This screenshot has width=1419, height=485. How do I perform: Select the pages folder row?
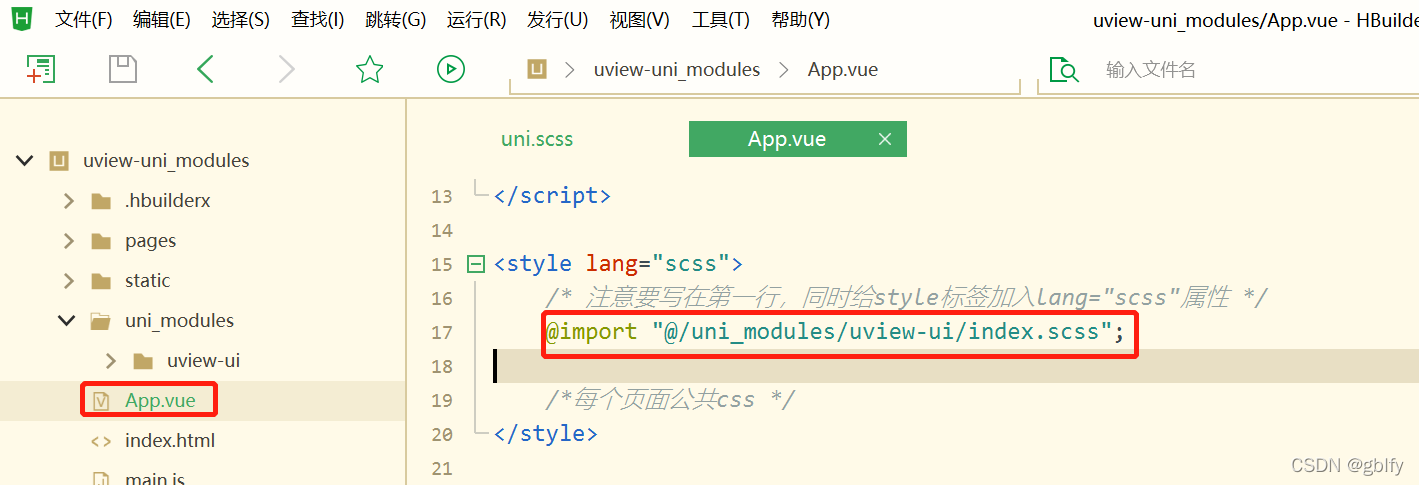tap(202, 241)
